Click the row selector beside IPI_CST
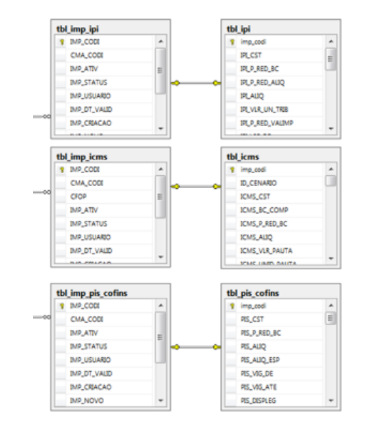 pyautogui.click(x=231, y=55)
